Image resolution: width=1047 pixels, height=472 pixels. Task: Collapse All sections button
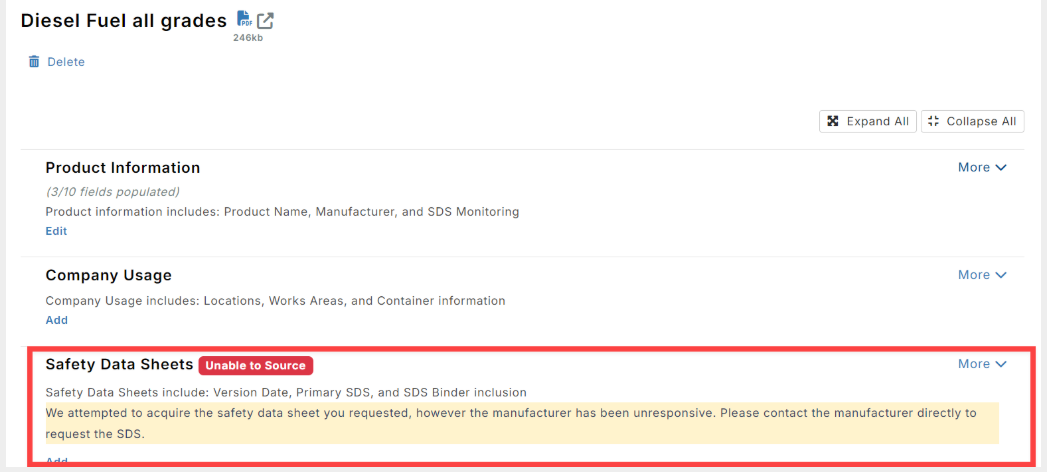tap(973, 122)
